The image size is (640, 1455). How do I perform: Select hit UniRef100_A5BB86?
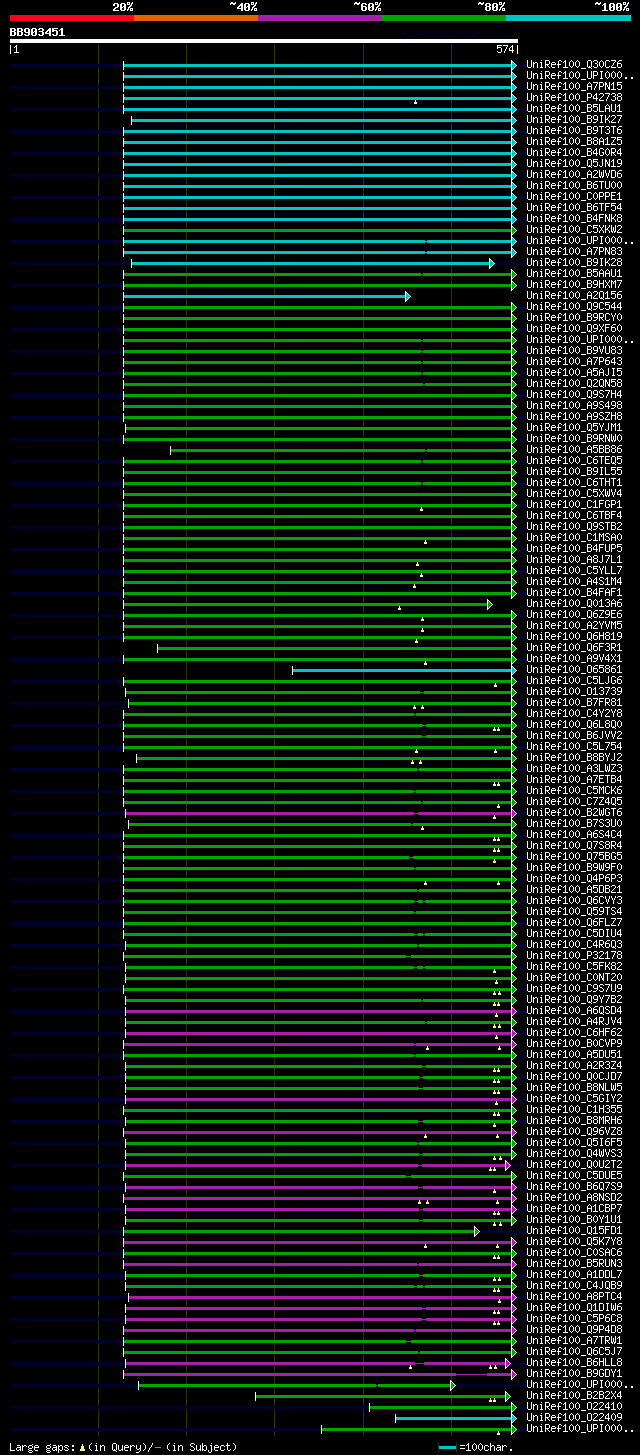pos(574,449)
